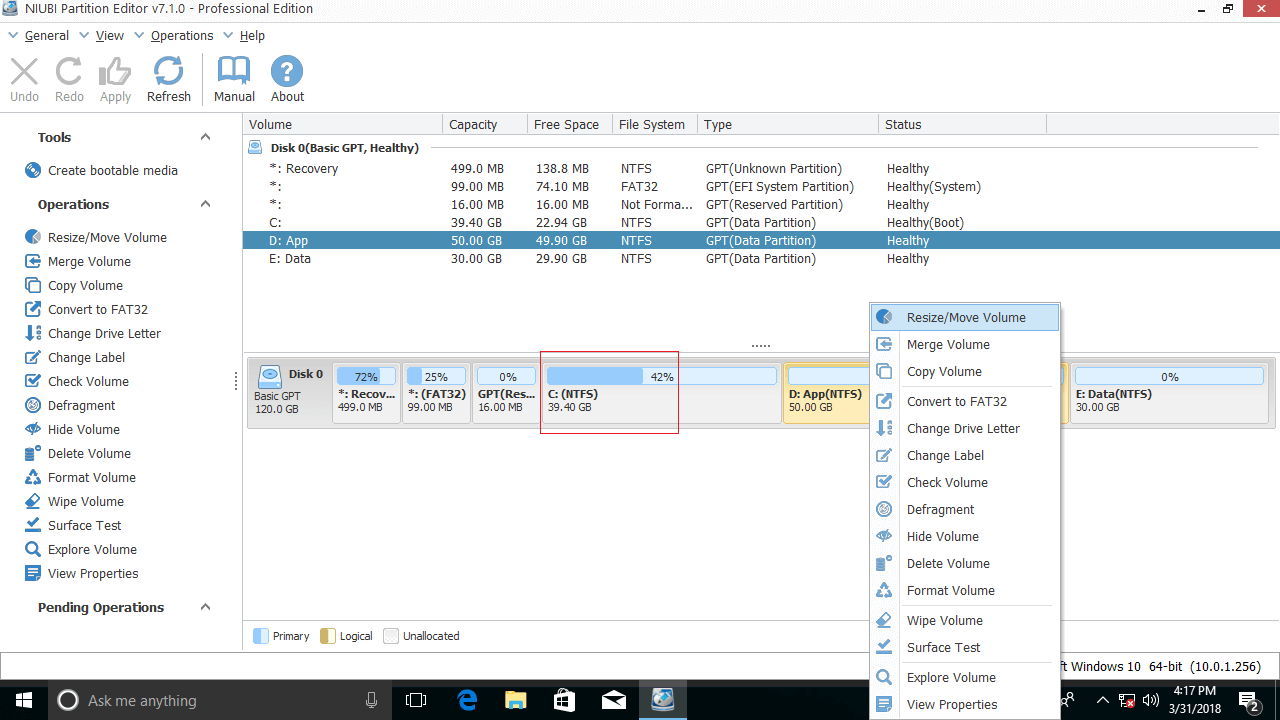Click Hide Volume sidebar icon
The image size is (1280, 720).
coord(33,429)
